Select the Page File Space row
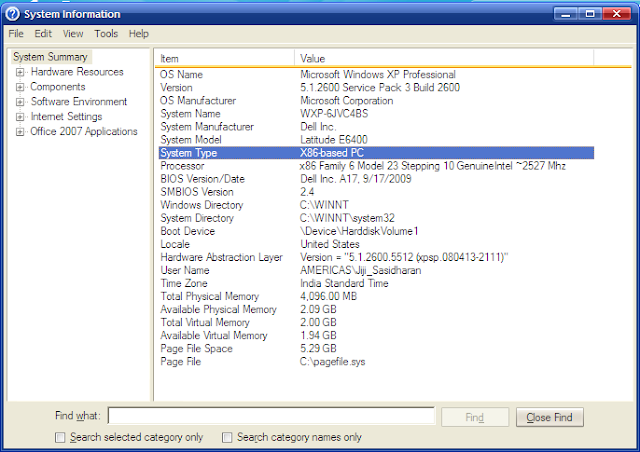The image size is (640, 452). pos(376,349)
